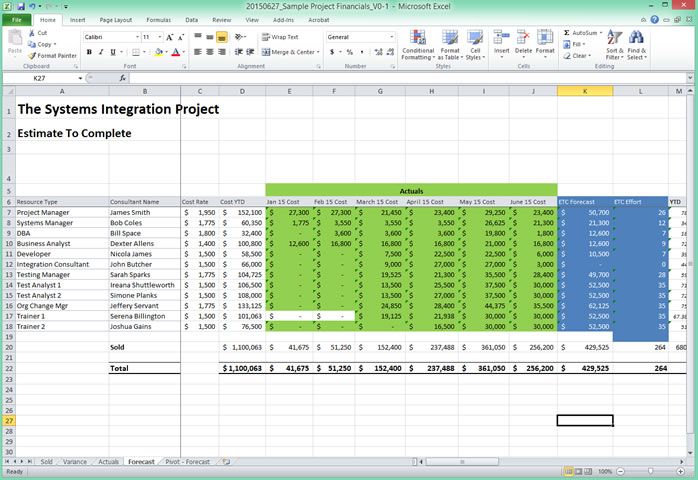The image size is (698, 480).
Task: Toggle Top Align vertical alignment
Action: (x=198, y=37)
